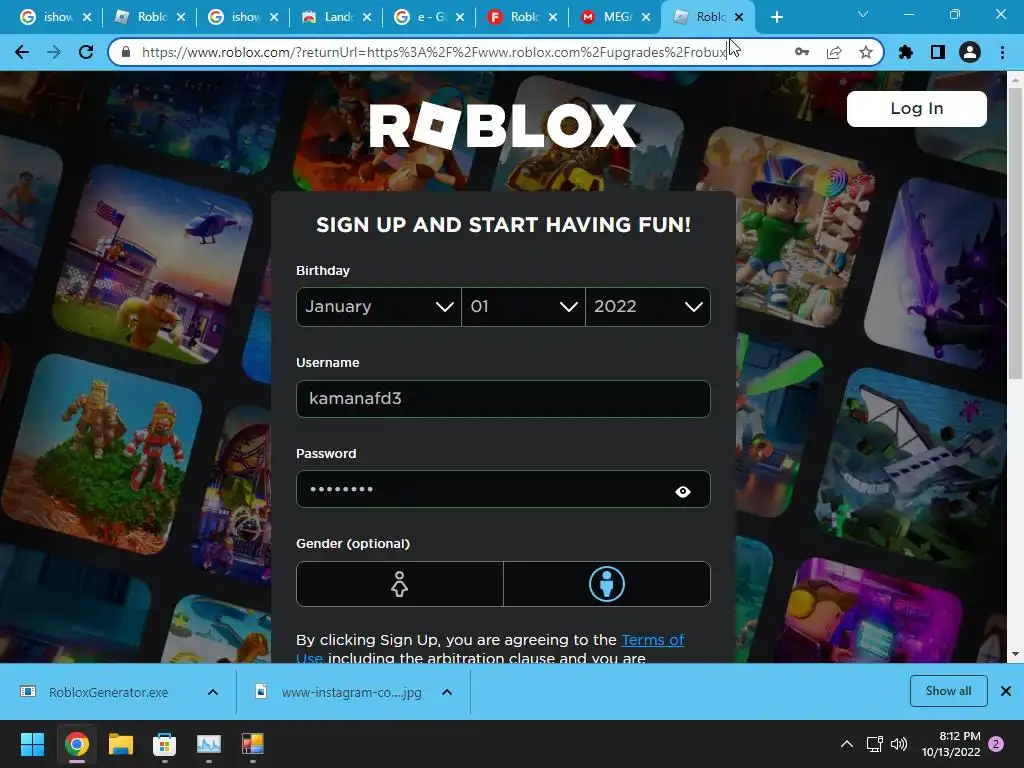Screen dimensions: 1024x768
Task: Open a new browser tab
Action: pyautogui.click(x=776, y=17)
